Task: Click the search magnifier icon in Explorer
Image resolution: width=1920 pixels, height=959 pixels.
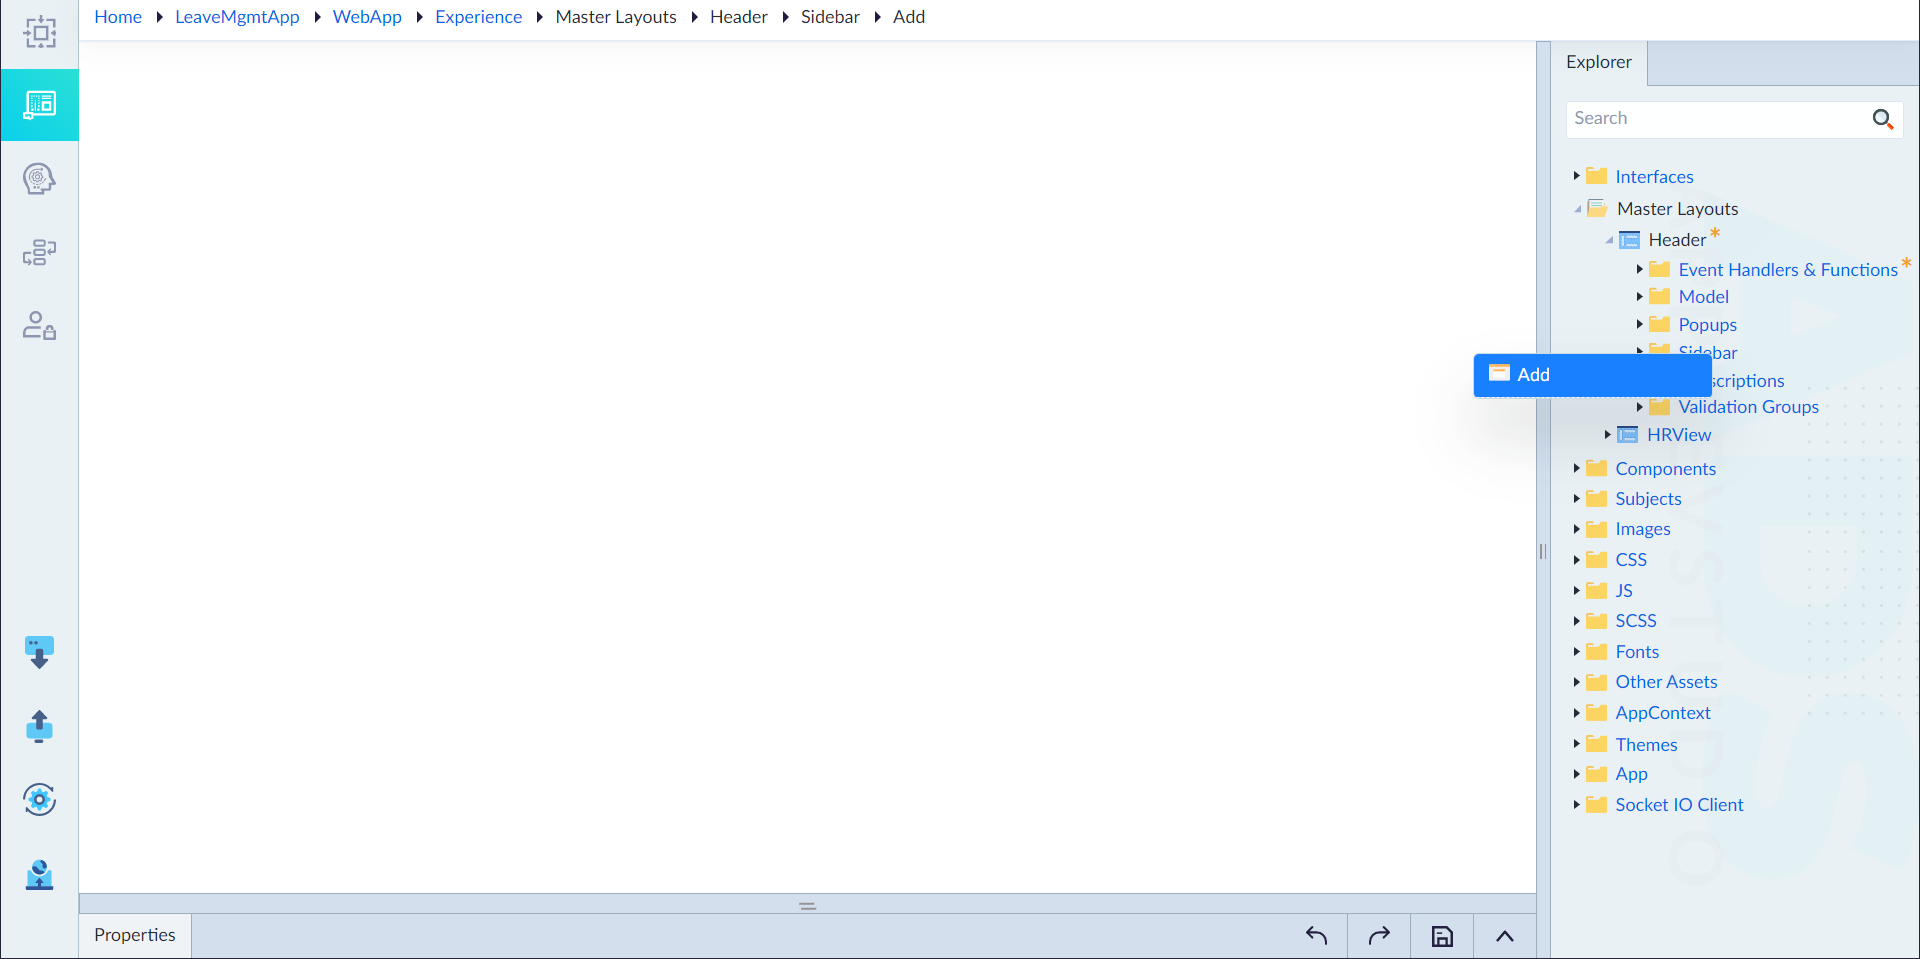Action: (1882, 119)
